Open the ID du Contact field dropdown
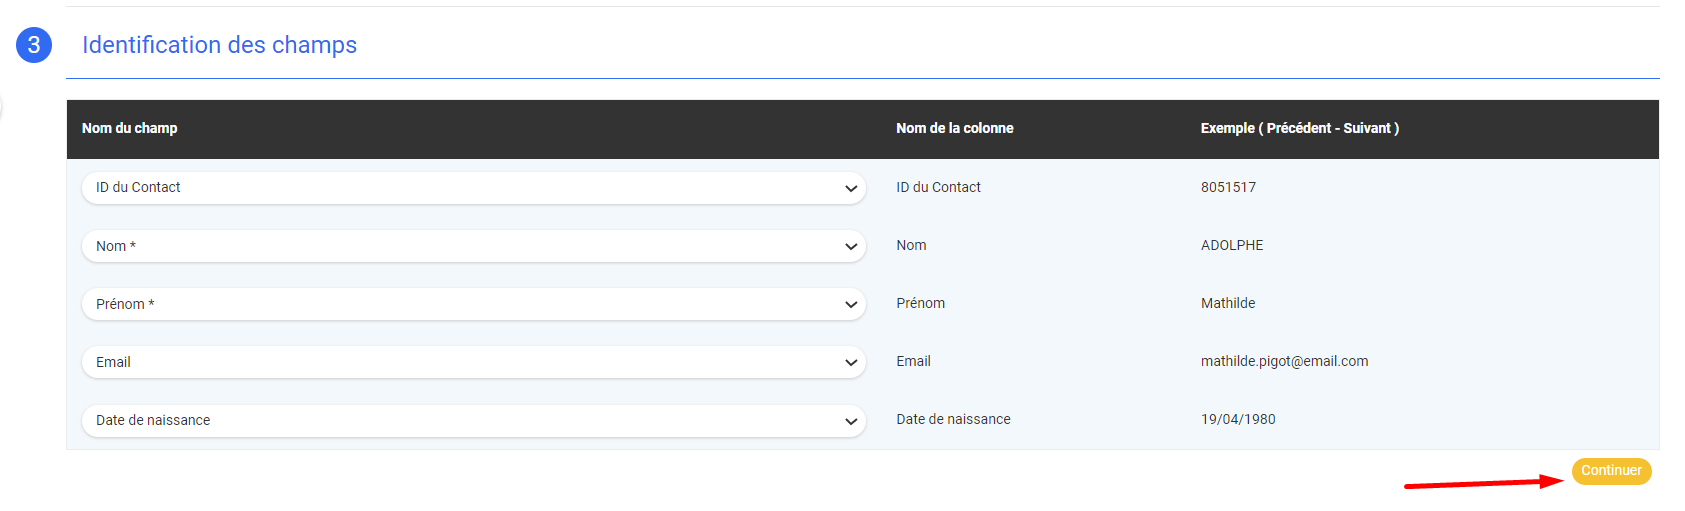The image size is (1685, 511). pyautogui.click(x=473, y=188)
